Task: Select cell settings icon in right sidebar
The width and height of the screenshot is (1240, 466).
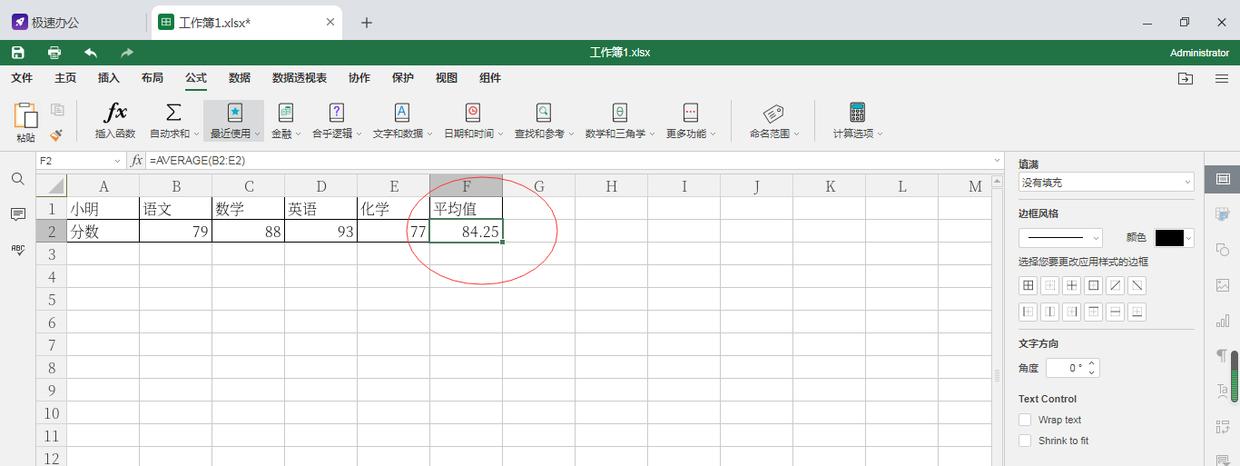Action: 1222,179
